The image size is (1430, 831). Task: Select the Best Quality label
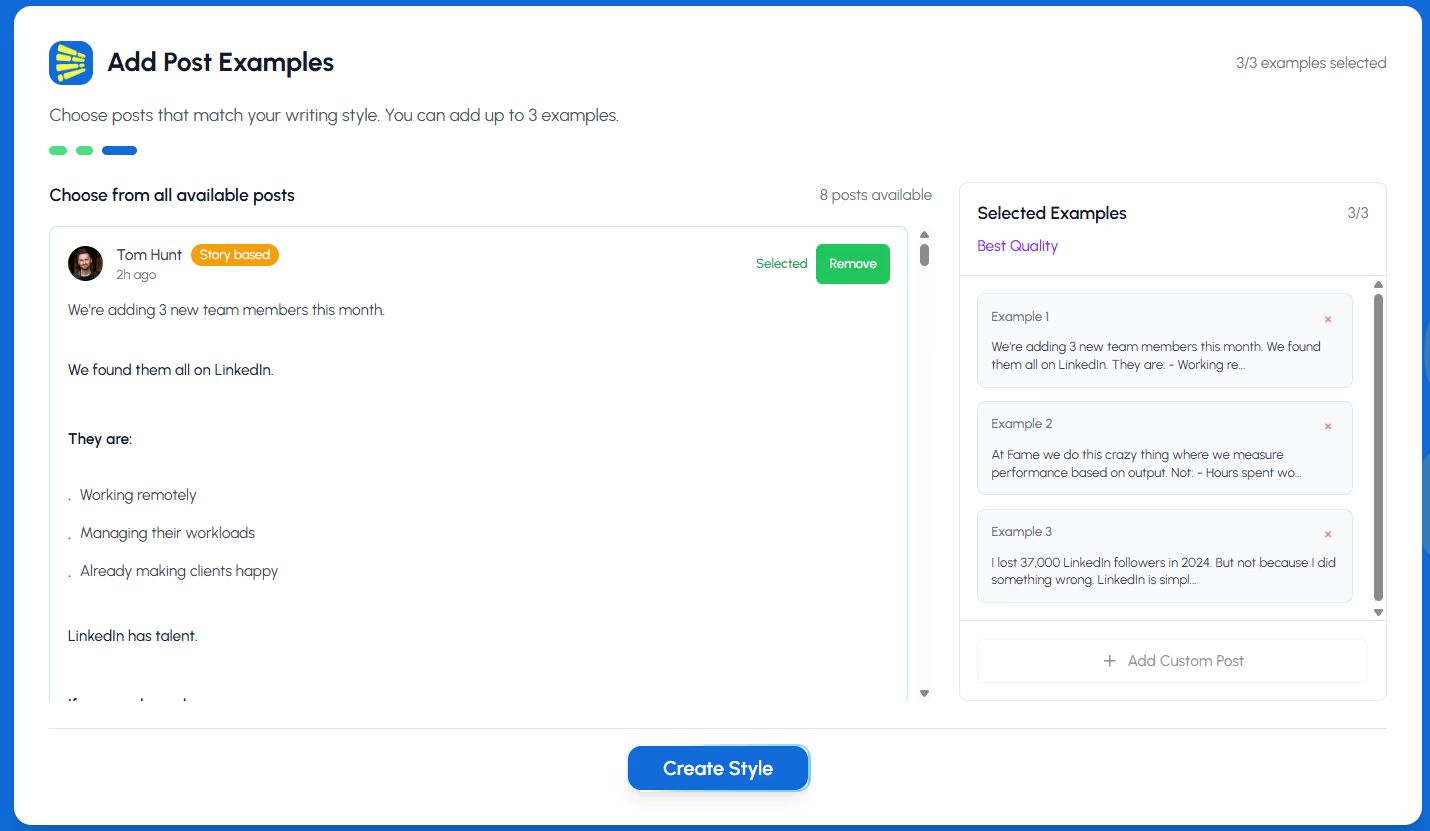(1017, 246)
